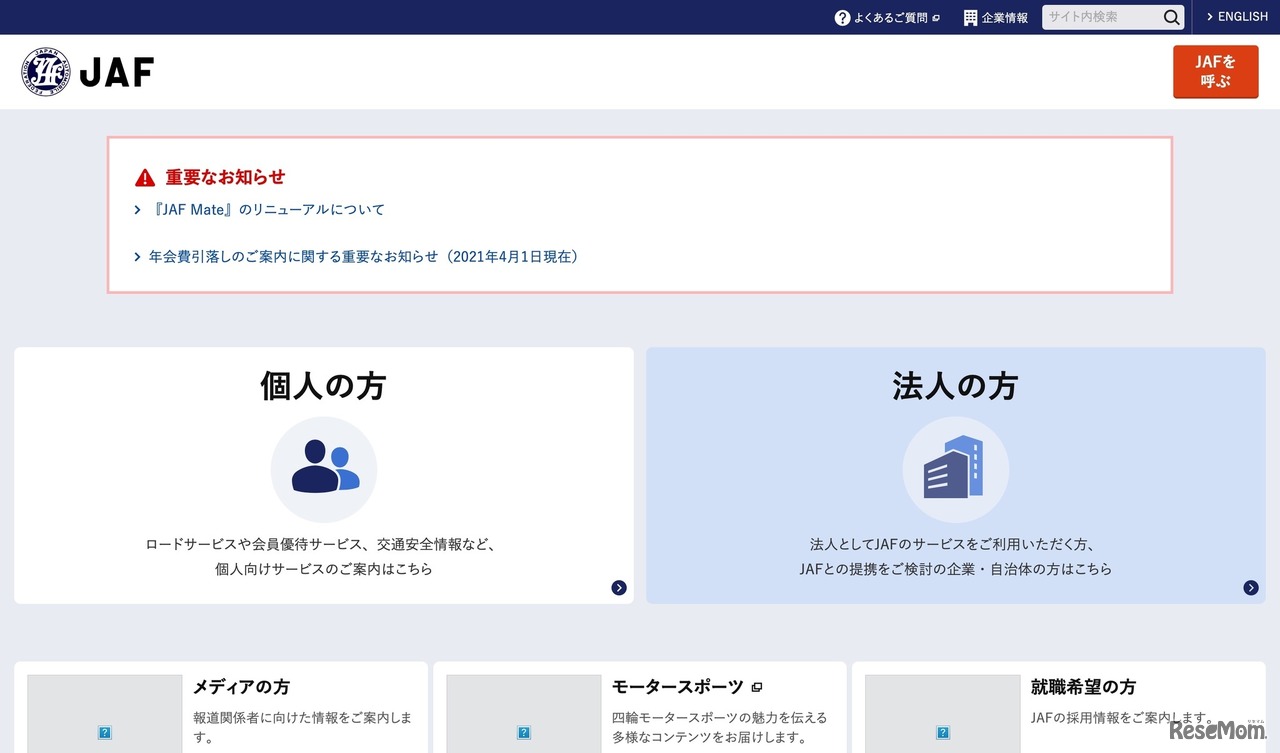This screenshot has width=1280, height=753.
Task: Click arrow icon in 法人の方 card
Action: pyautogui.click(x=1251, y=588)
